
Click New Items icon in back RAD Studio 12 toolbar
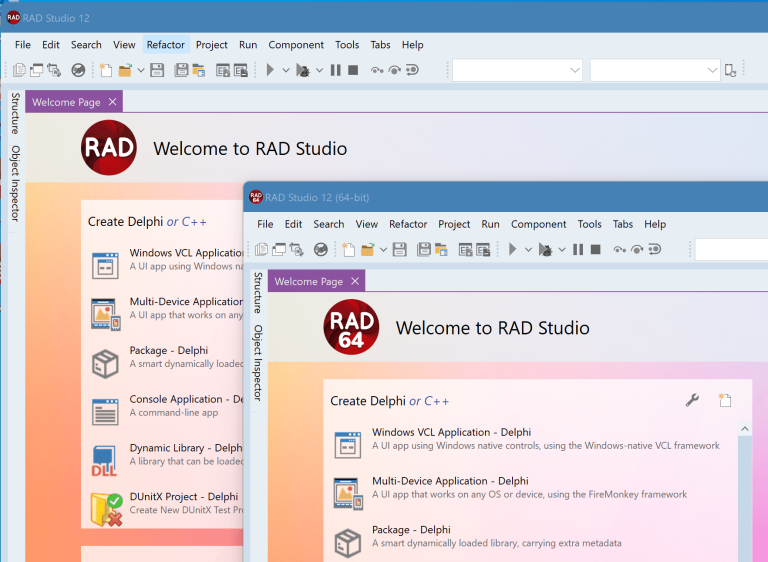coord(105,70)
